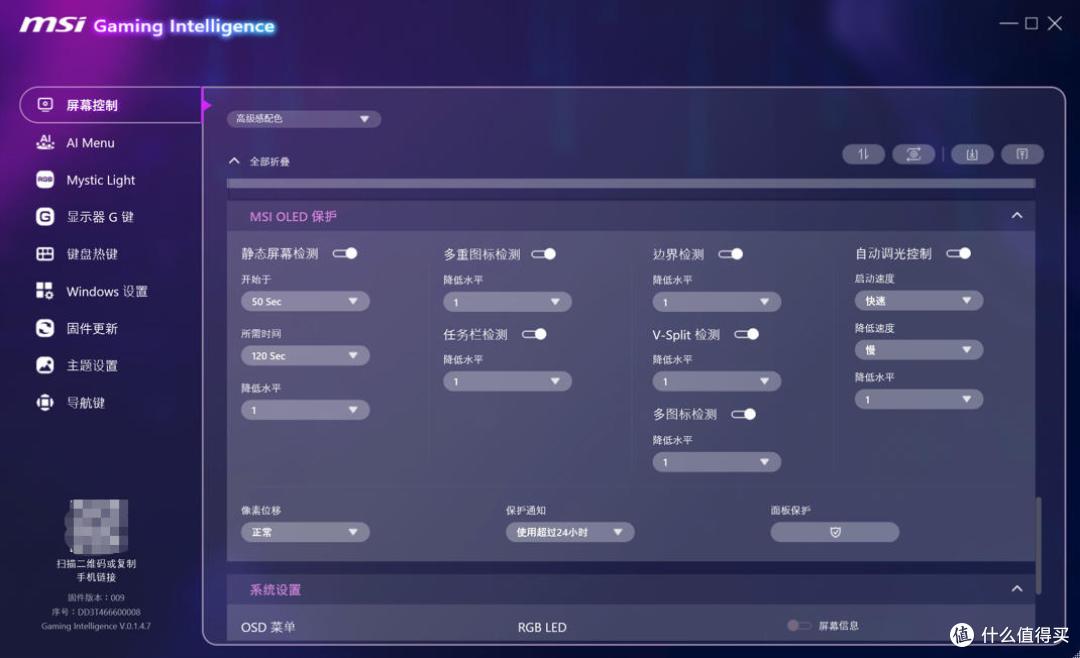Click the 扫描二维码或复制手机链接 text
Viewport: 1080px width, 658px height.
[x=96, y=570]
